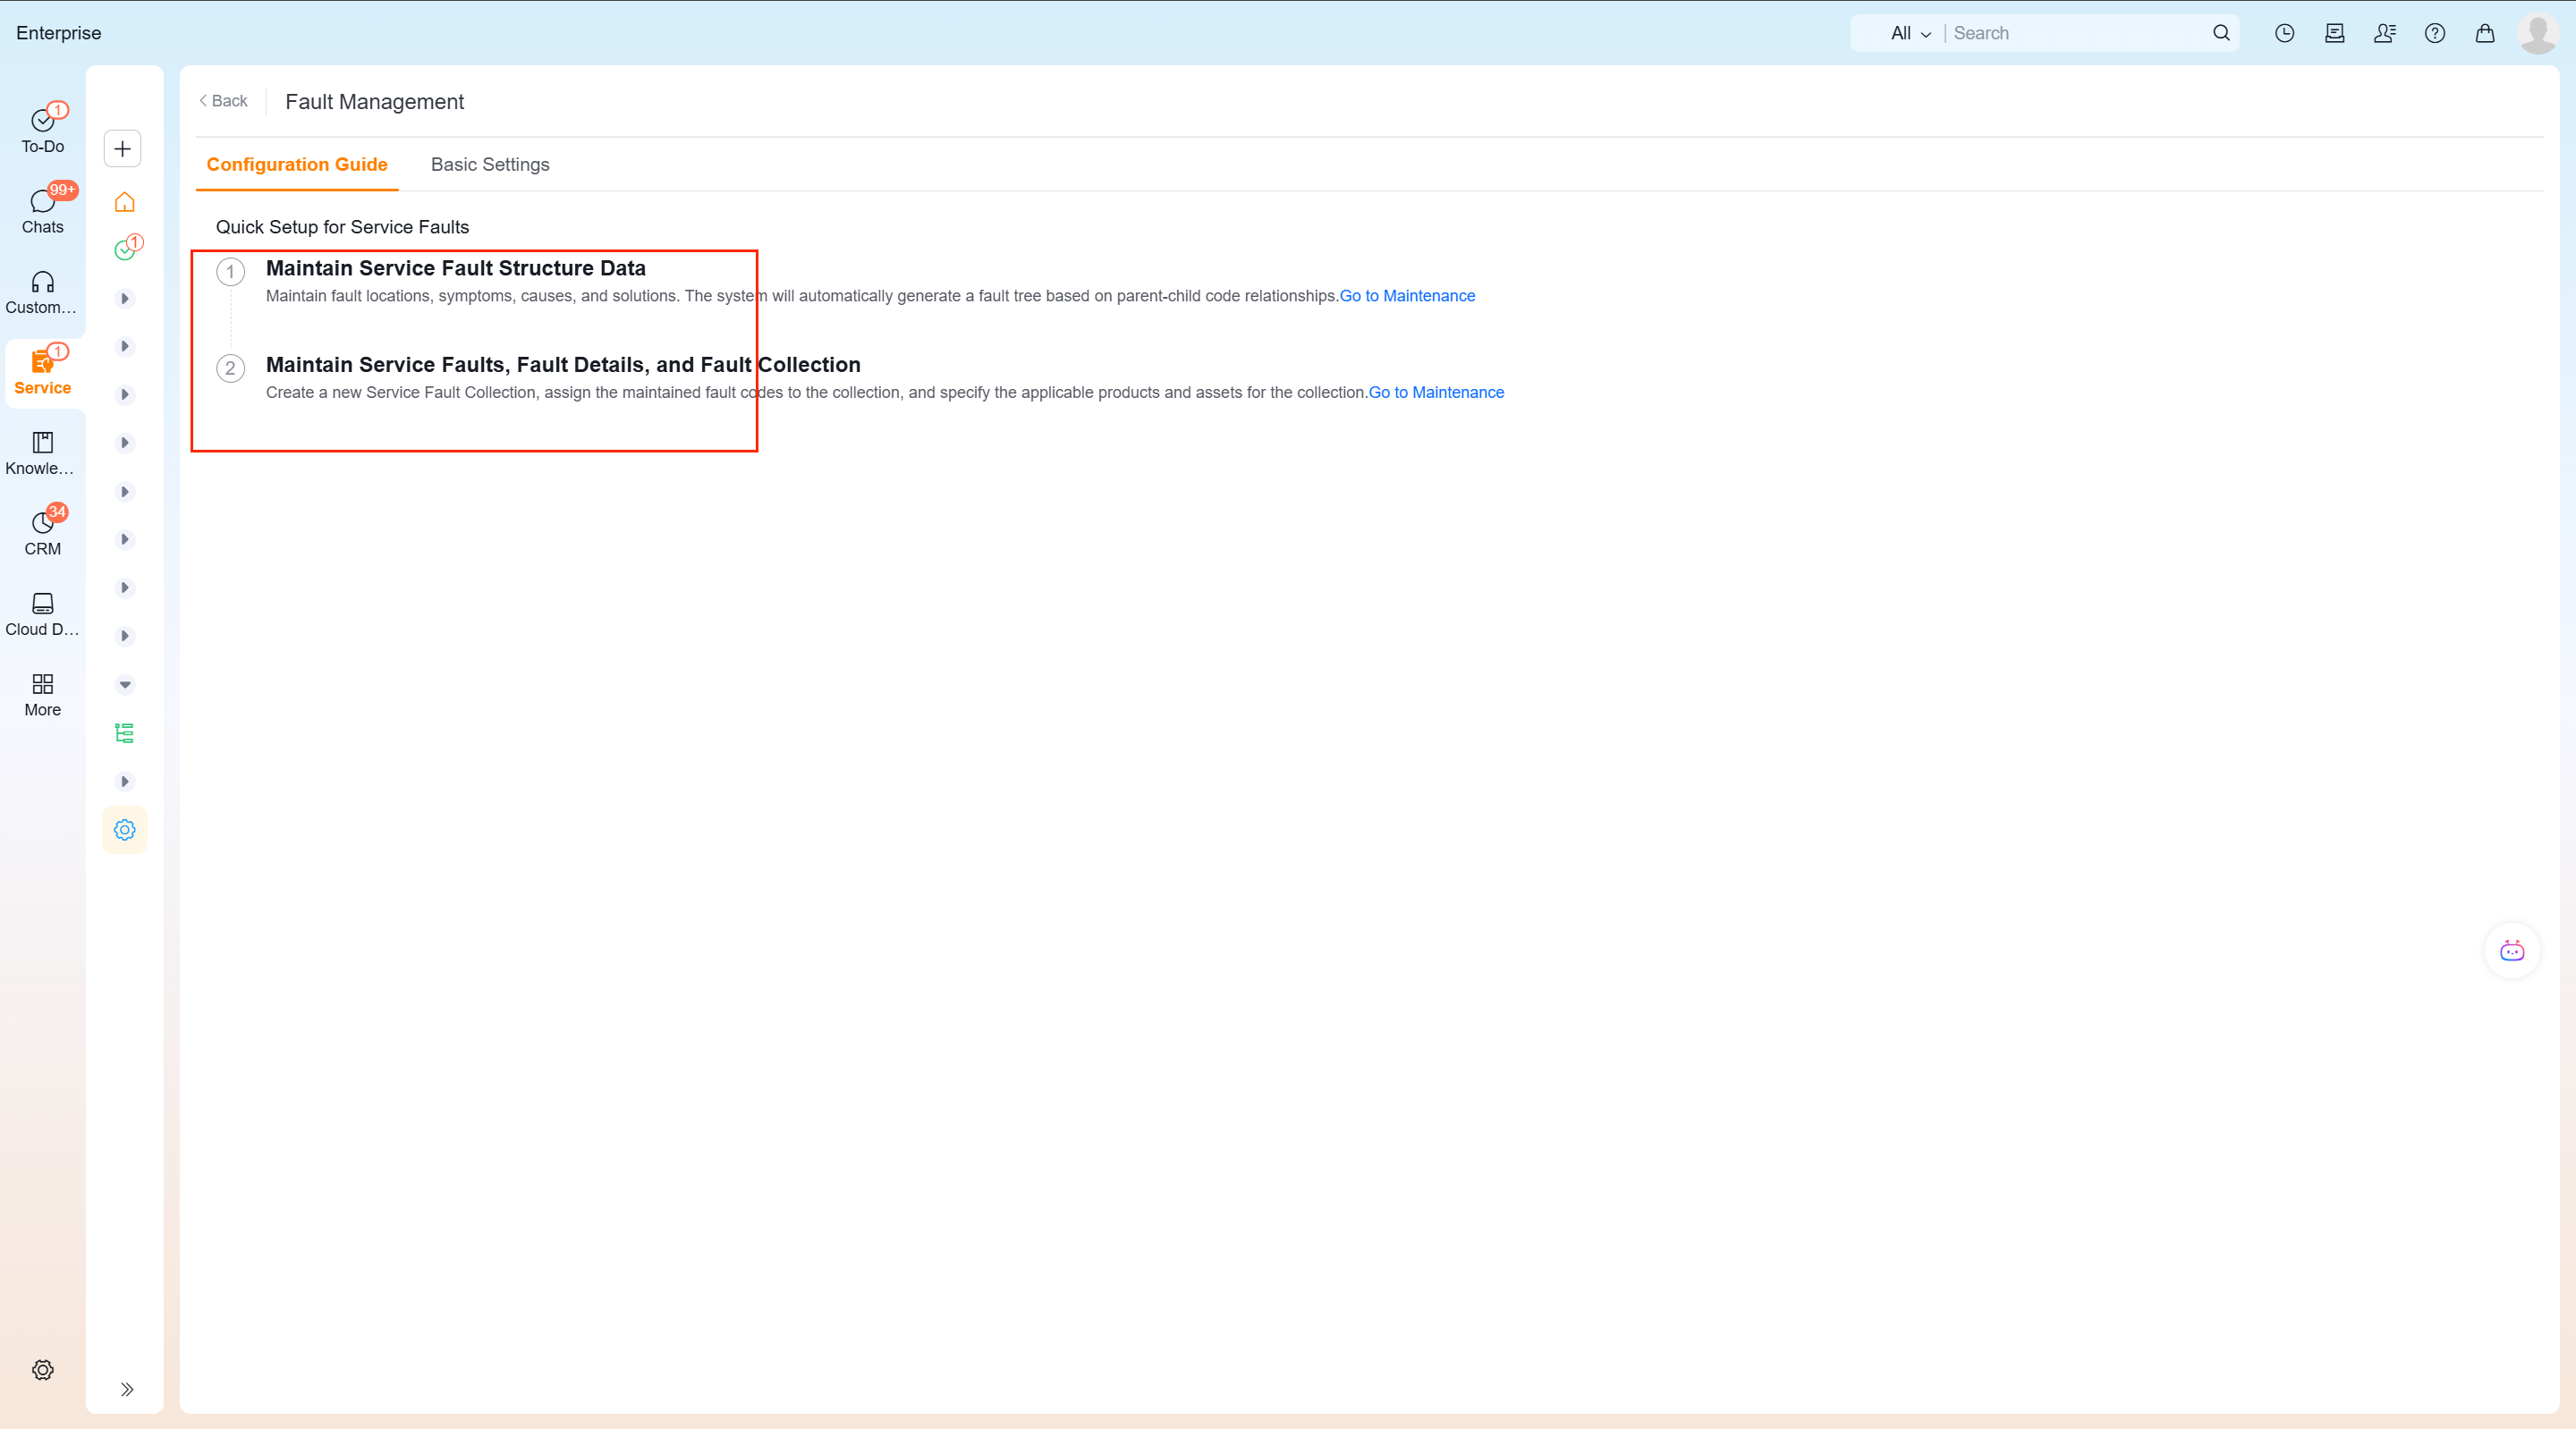Open the message inbox icon in header

click(2334, 33)
